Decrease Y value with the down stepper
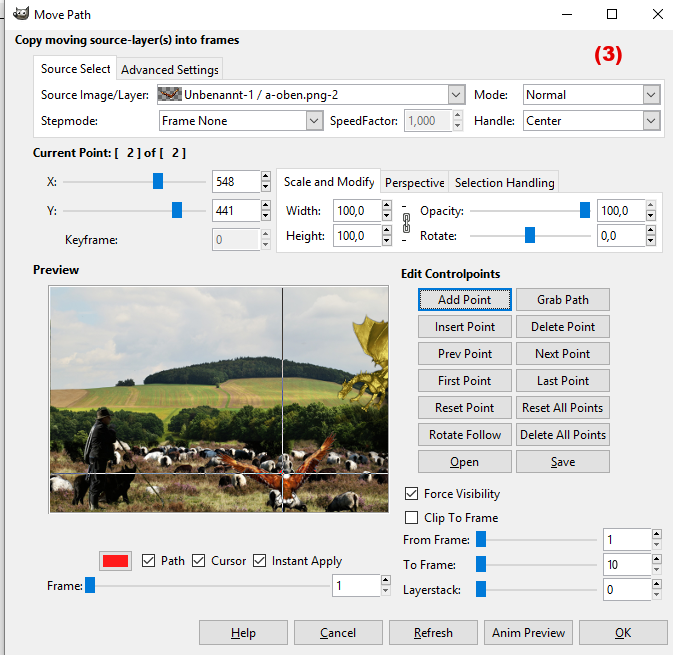 [x=266, y=216]
